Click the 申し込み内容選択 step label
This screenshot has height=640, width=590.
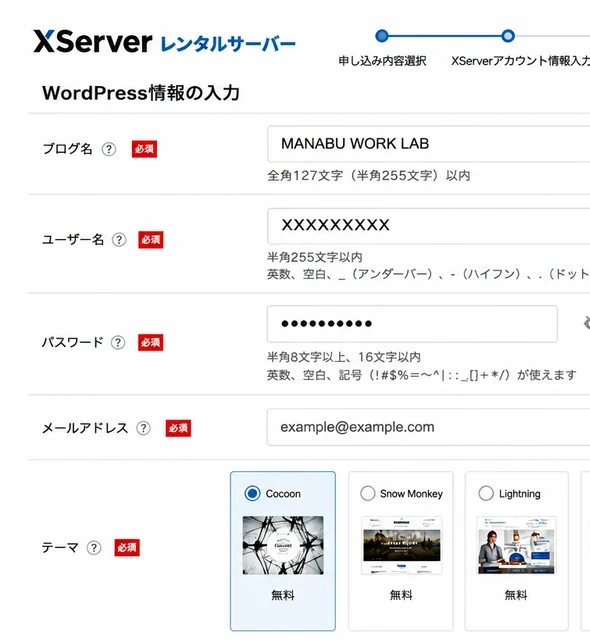click(x=382, y=61)
